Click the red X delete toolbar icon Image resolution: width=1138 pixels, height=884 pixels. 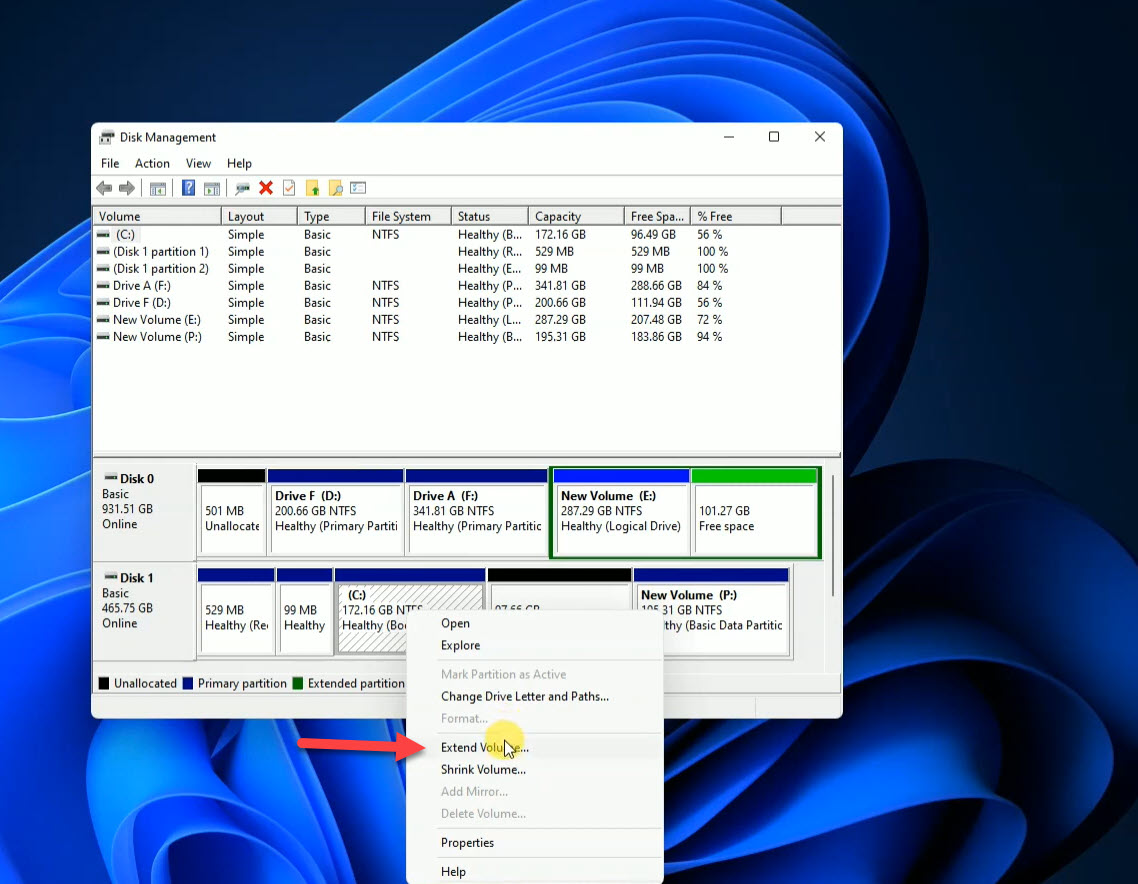tap(266, 188)
